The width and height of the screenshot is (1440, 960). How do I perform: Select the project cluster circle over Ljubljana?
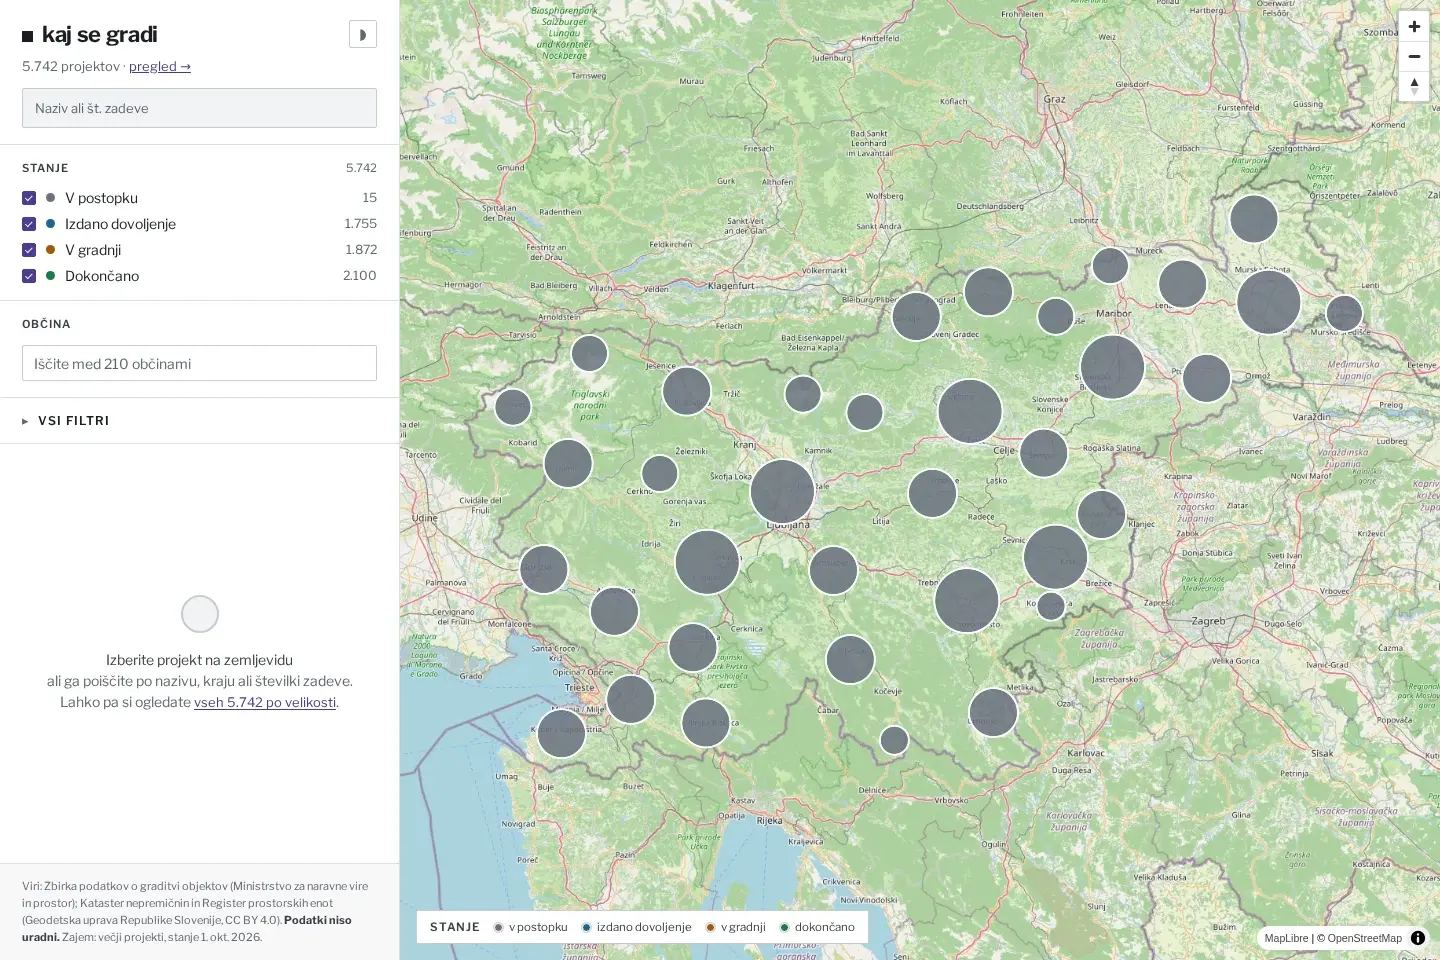point(782,492)
